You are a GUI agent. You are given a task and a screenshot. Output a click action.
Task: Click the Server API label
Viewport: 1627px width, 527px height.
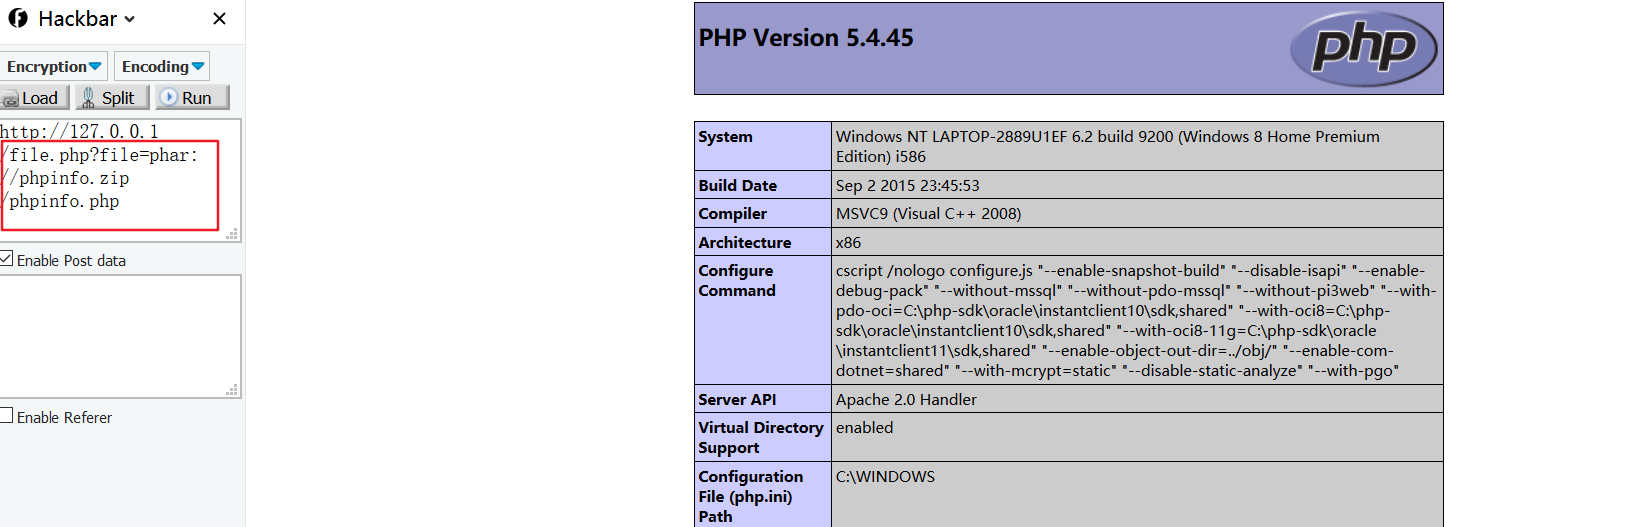(737, 400)
